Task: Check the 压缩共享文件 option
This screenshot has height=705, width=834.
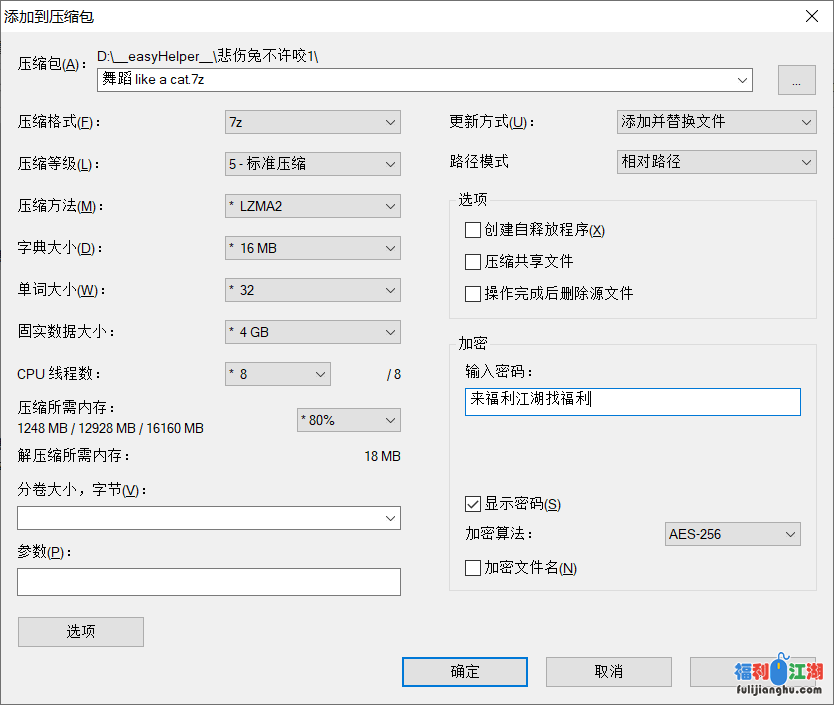Action: 473,262
